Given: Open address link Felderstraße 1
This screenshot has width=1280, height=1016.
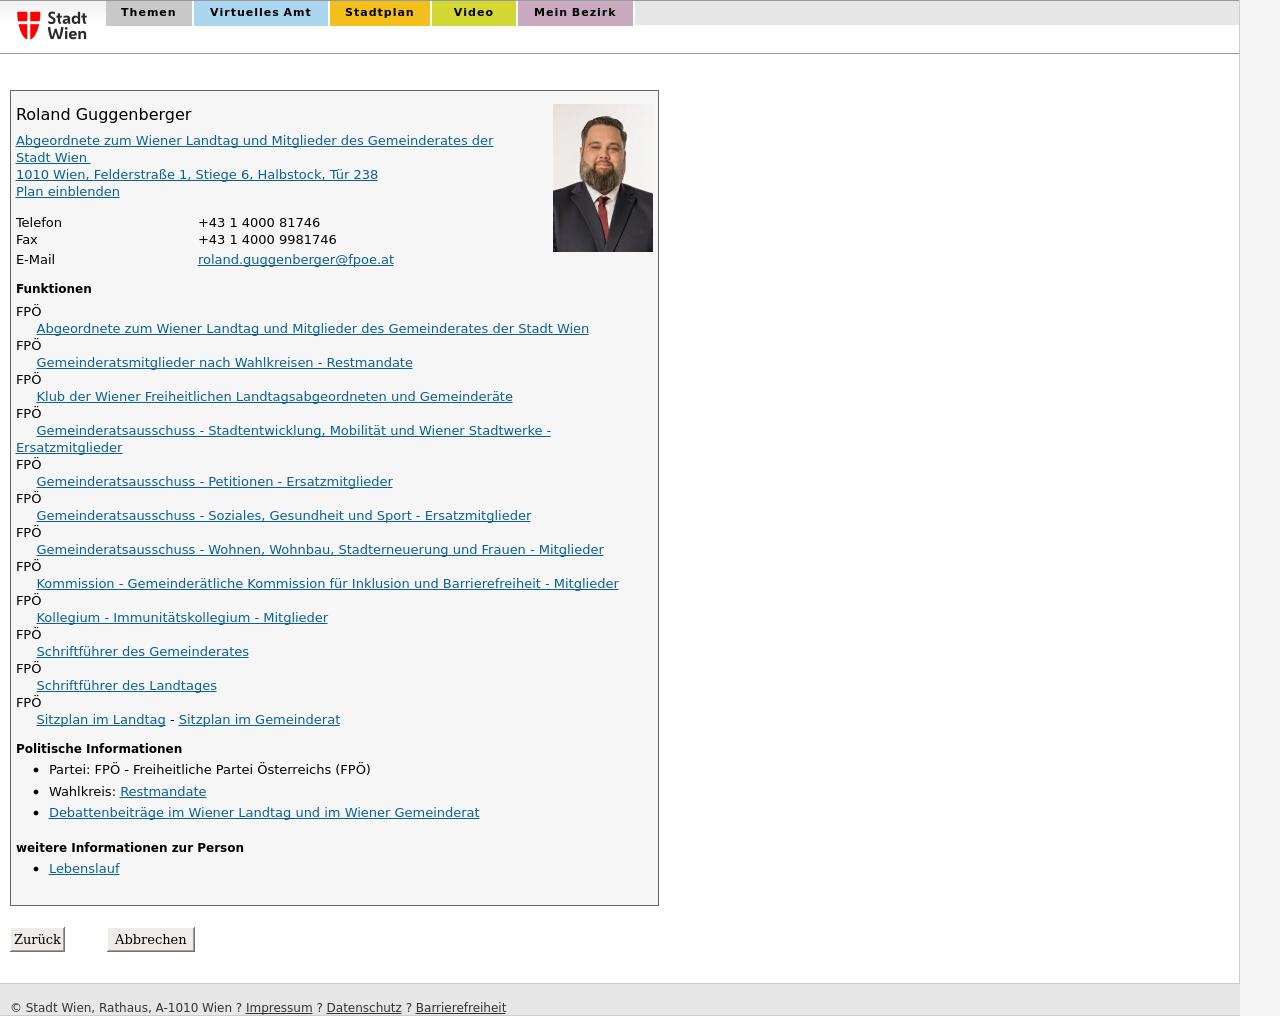Looking at the screenshot, I should (x=196, y=175).
